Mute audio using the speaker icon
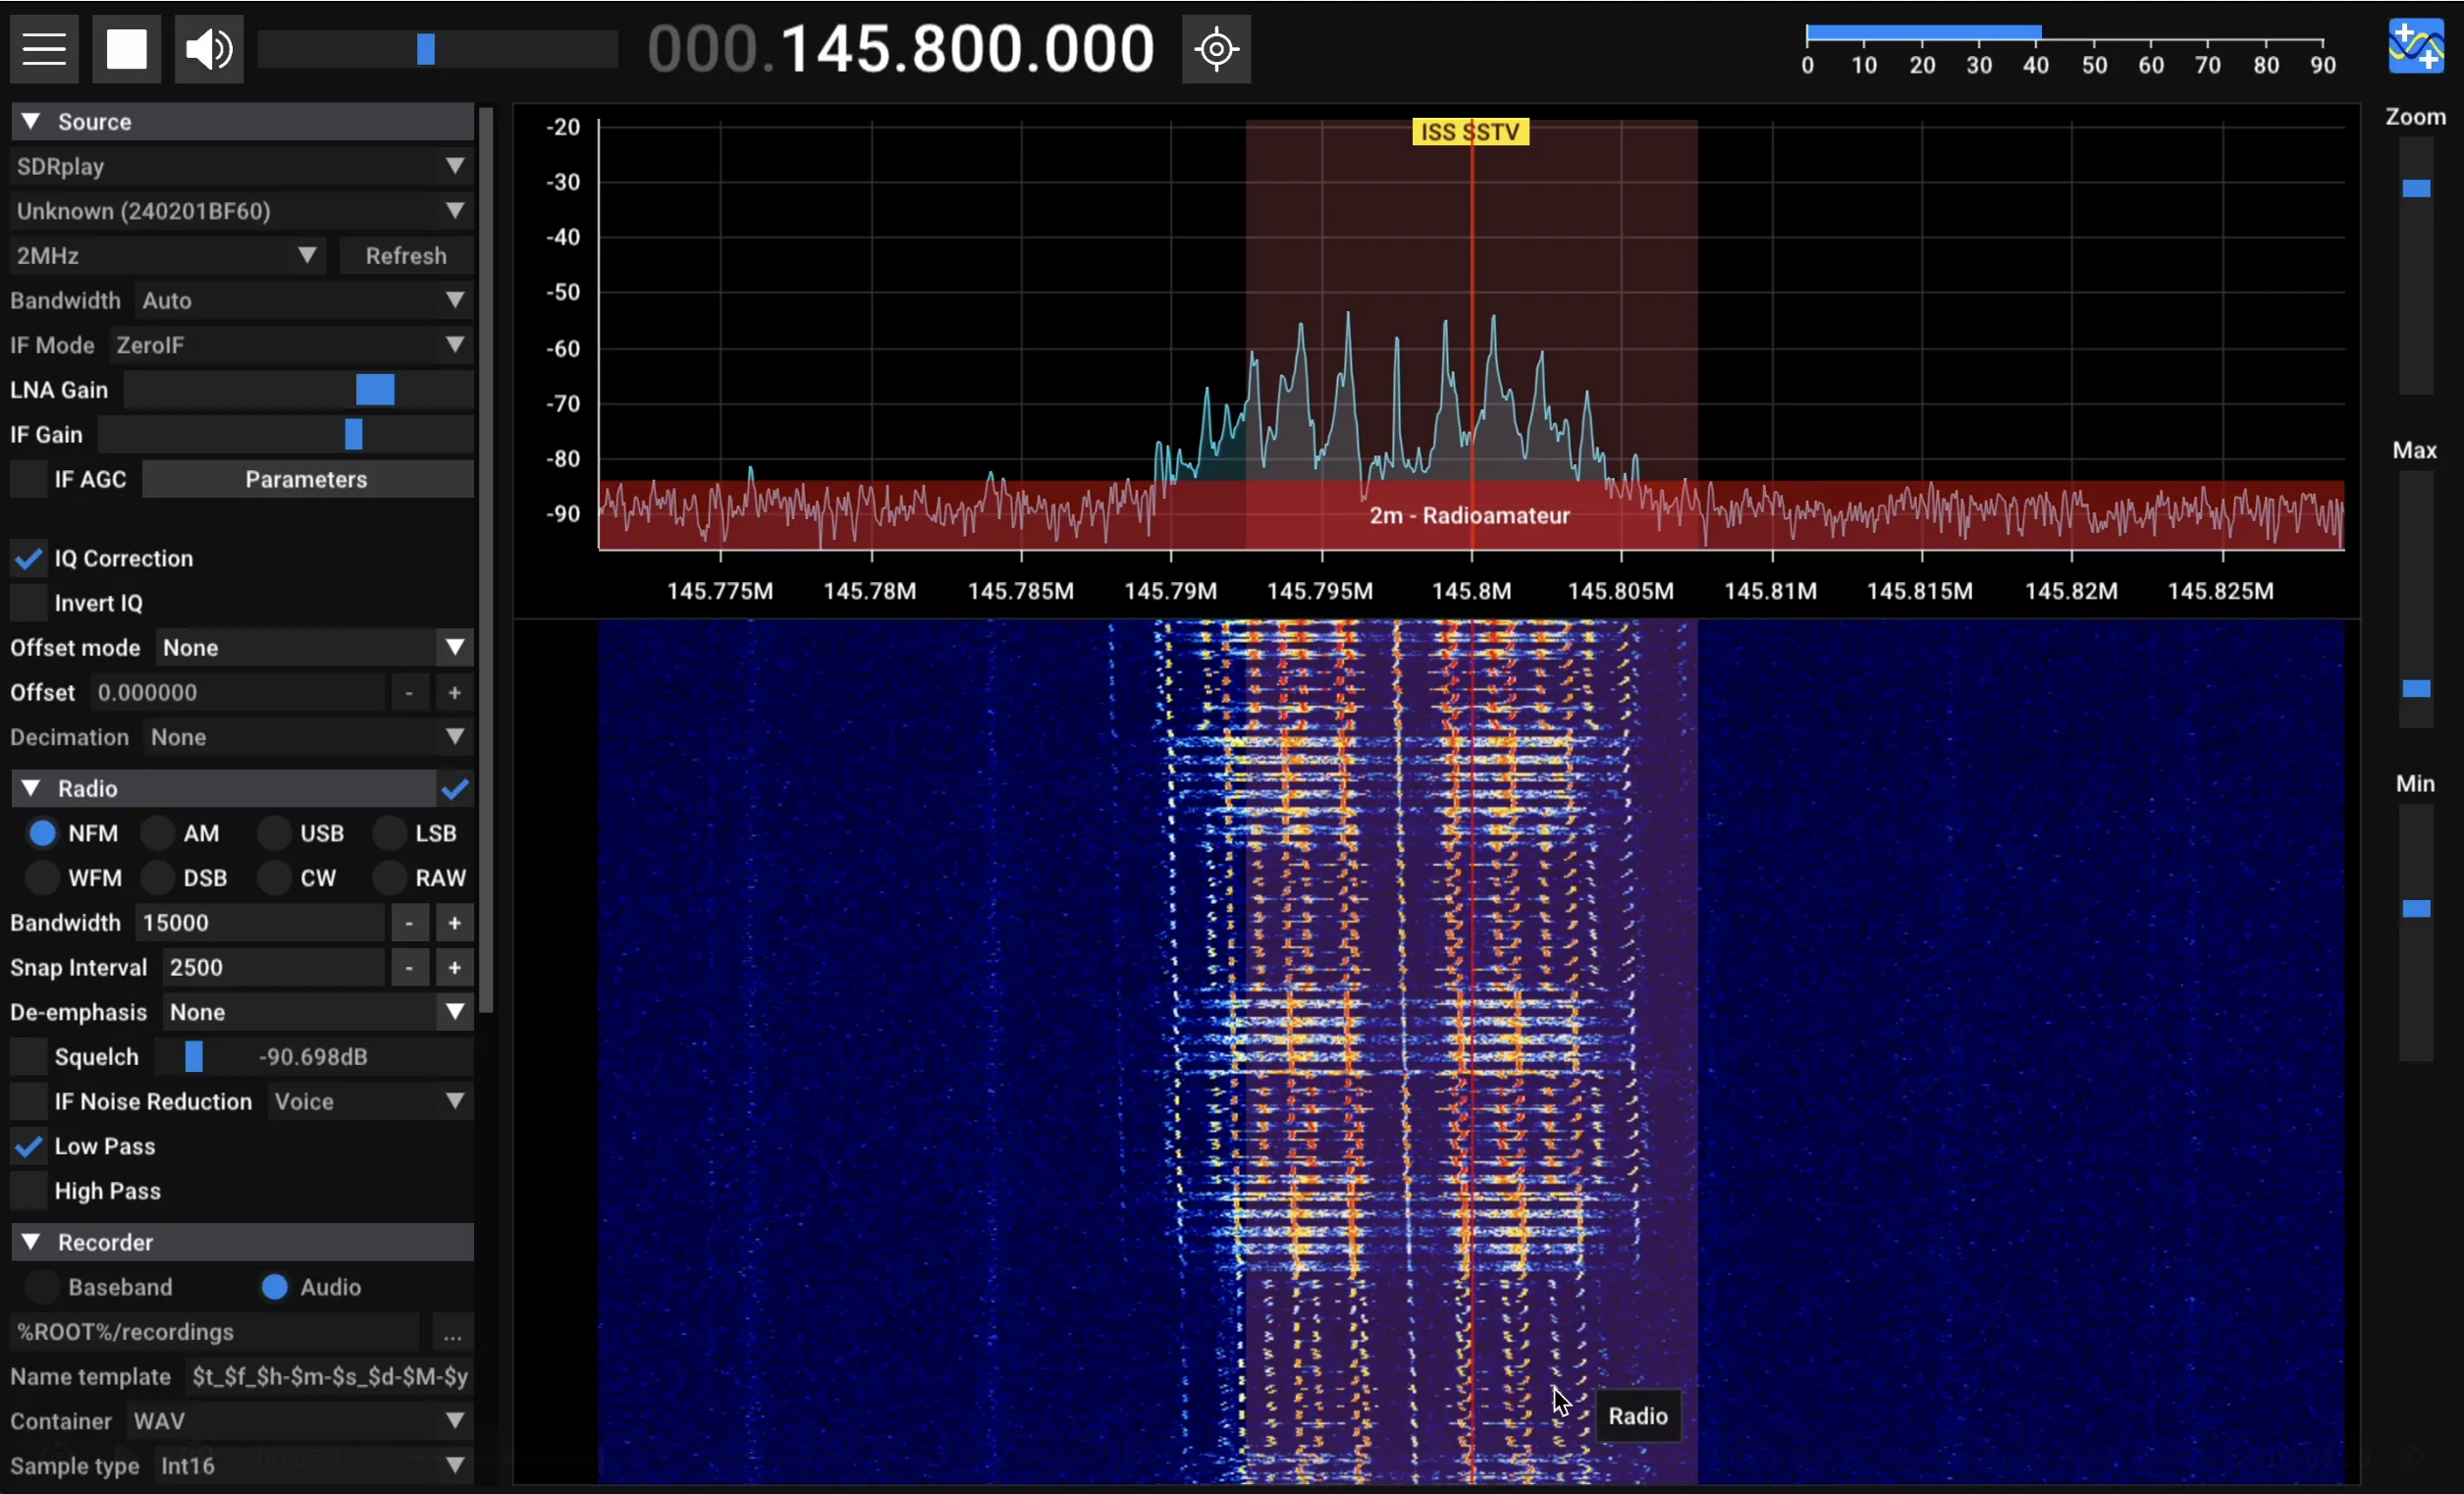 coord(208,48)
